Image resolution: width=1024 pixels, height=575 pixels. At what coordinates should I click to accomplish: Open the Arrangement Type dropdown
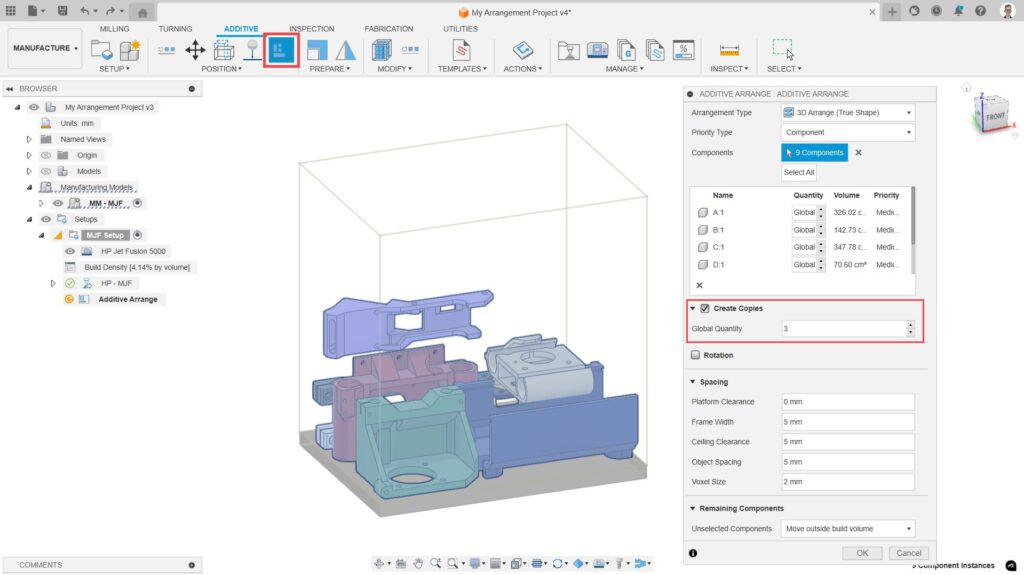click(x=847, y=113)
